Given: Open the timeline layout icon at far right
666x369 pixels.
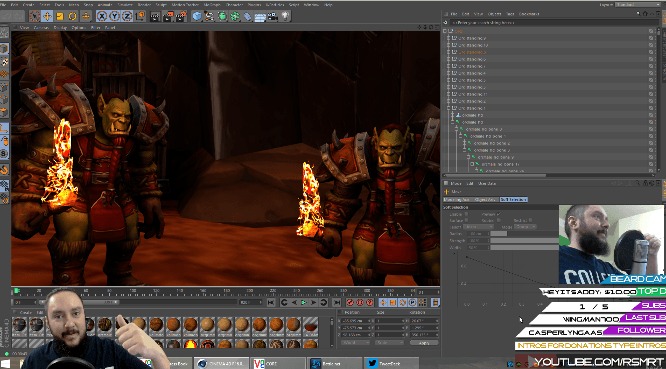Looking at the screenshot, I should (x=435, y=302).
